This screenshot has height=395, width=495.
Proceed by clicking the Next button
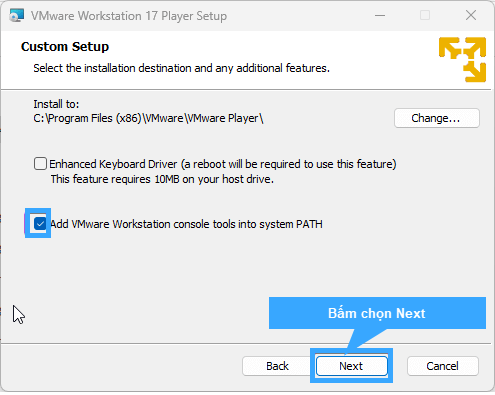click(352, 366)
